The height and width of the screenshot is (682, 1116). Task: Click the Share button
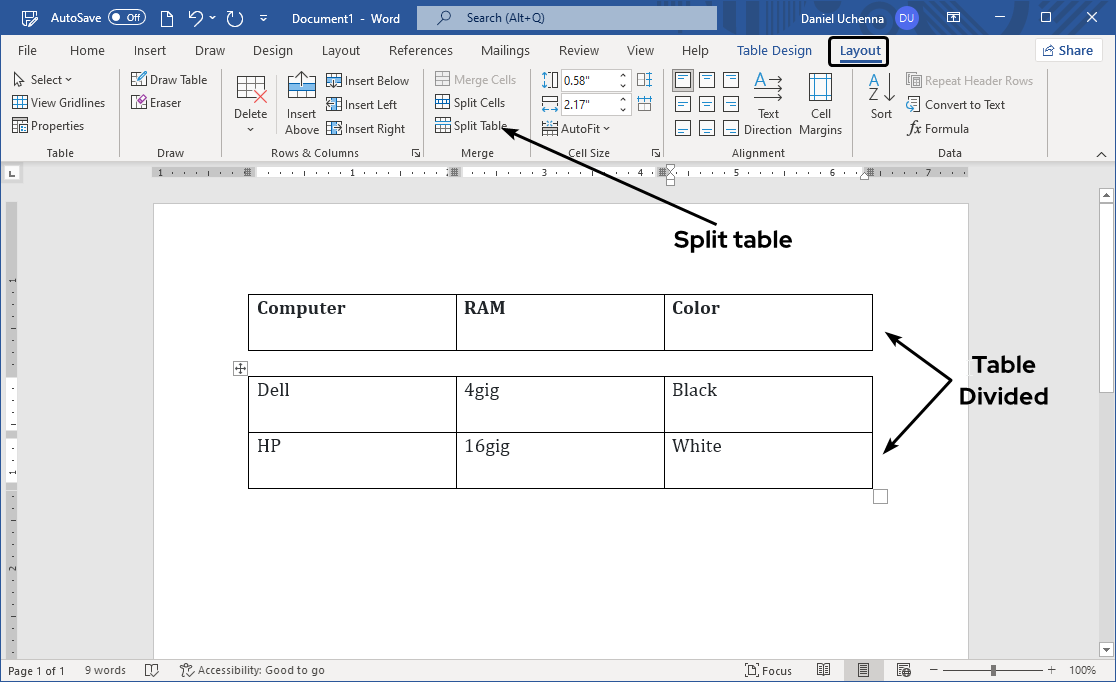(1068, 50)
